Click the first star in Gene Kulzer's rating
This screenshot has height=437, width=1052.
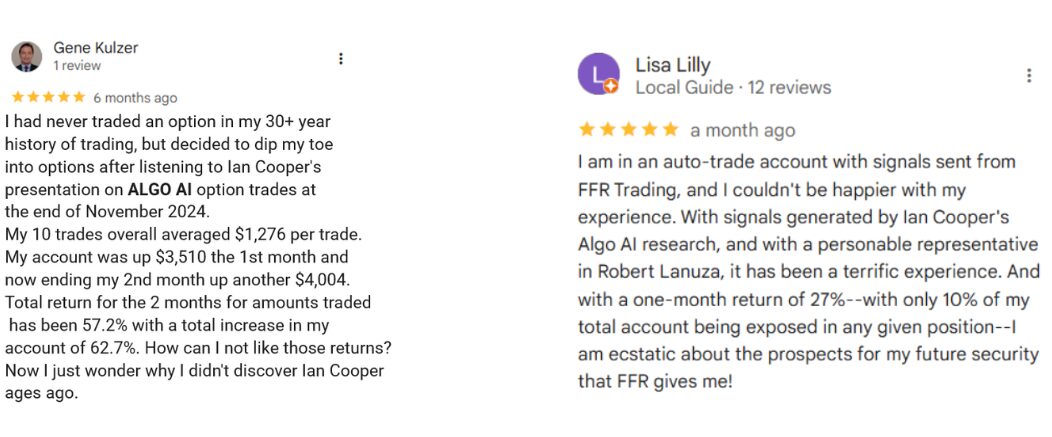pos(17,98)
